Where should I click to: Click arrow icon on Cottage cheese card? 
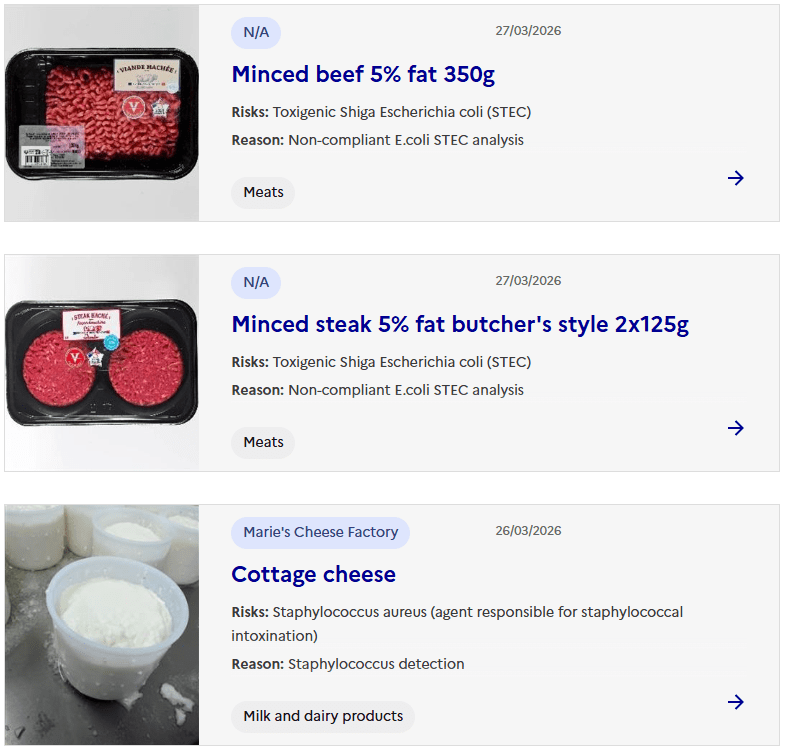(736, 702)
